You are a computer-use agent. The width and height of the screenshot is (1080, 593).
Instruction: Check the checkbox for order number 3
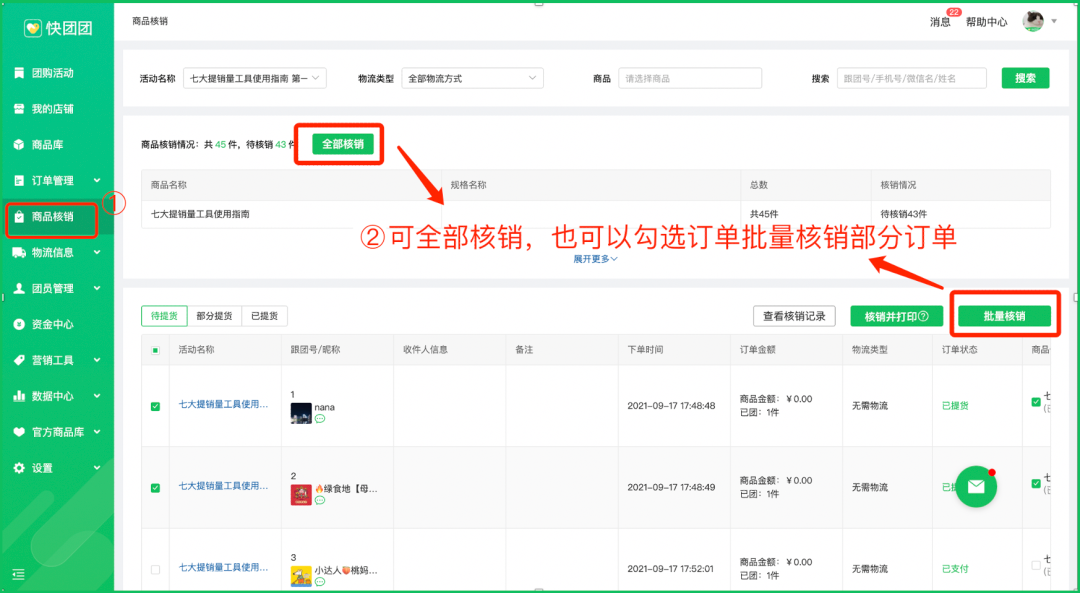(155, 569)
